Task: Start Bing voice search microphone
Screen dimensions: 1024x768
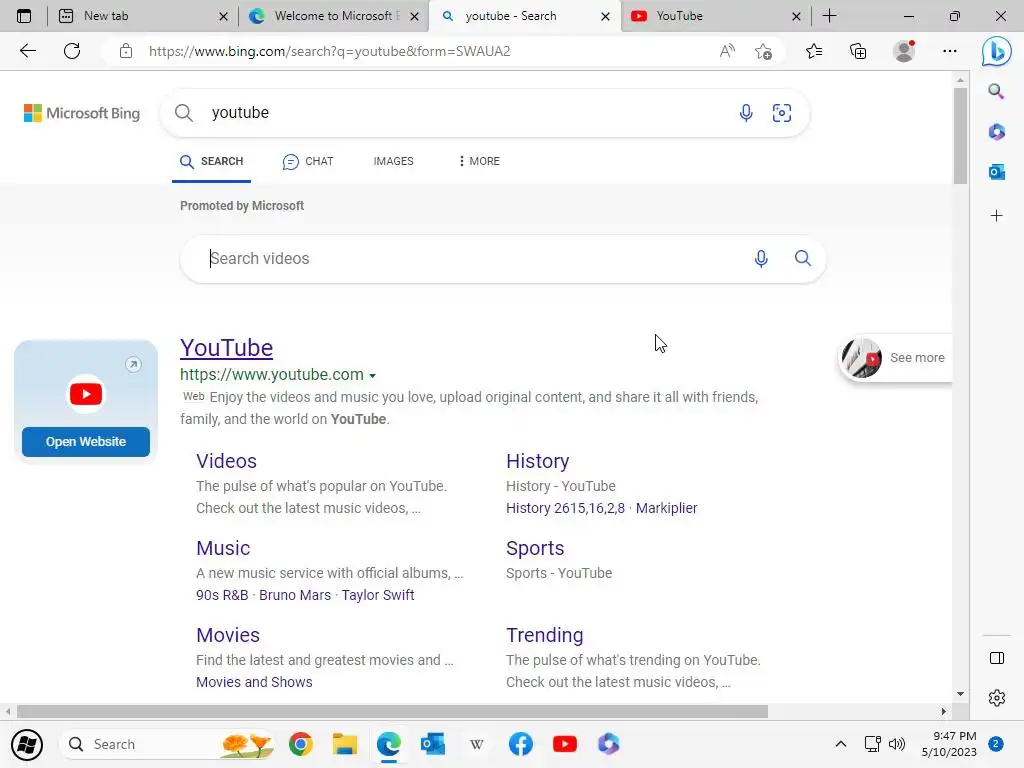Action: 746,113
